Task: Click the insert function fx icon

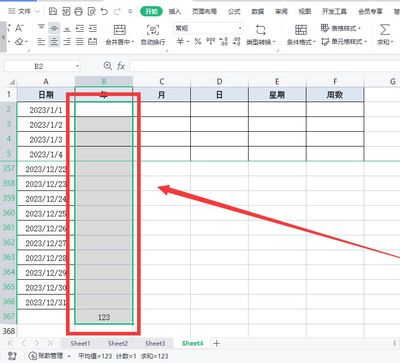Action: point(121,66)
